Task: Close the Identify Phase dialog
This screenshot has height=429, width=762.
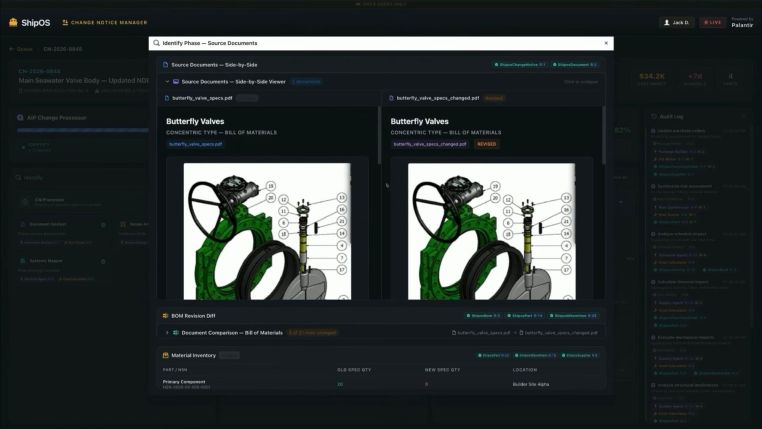Action: point(605,43)
